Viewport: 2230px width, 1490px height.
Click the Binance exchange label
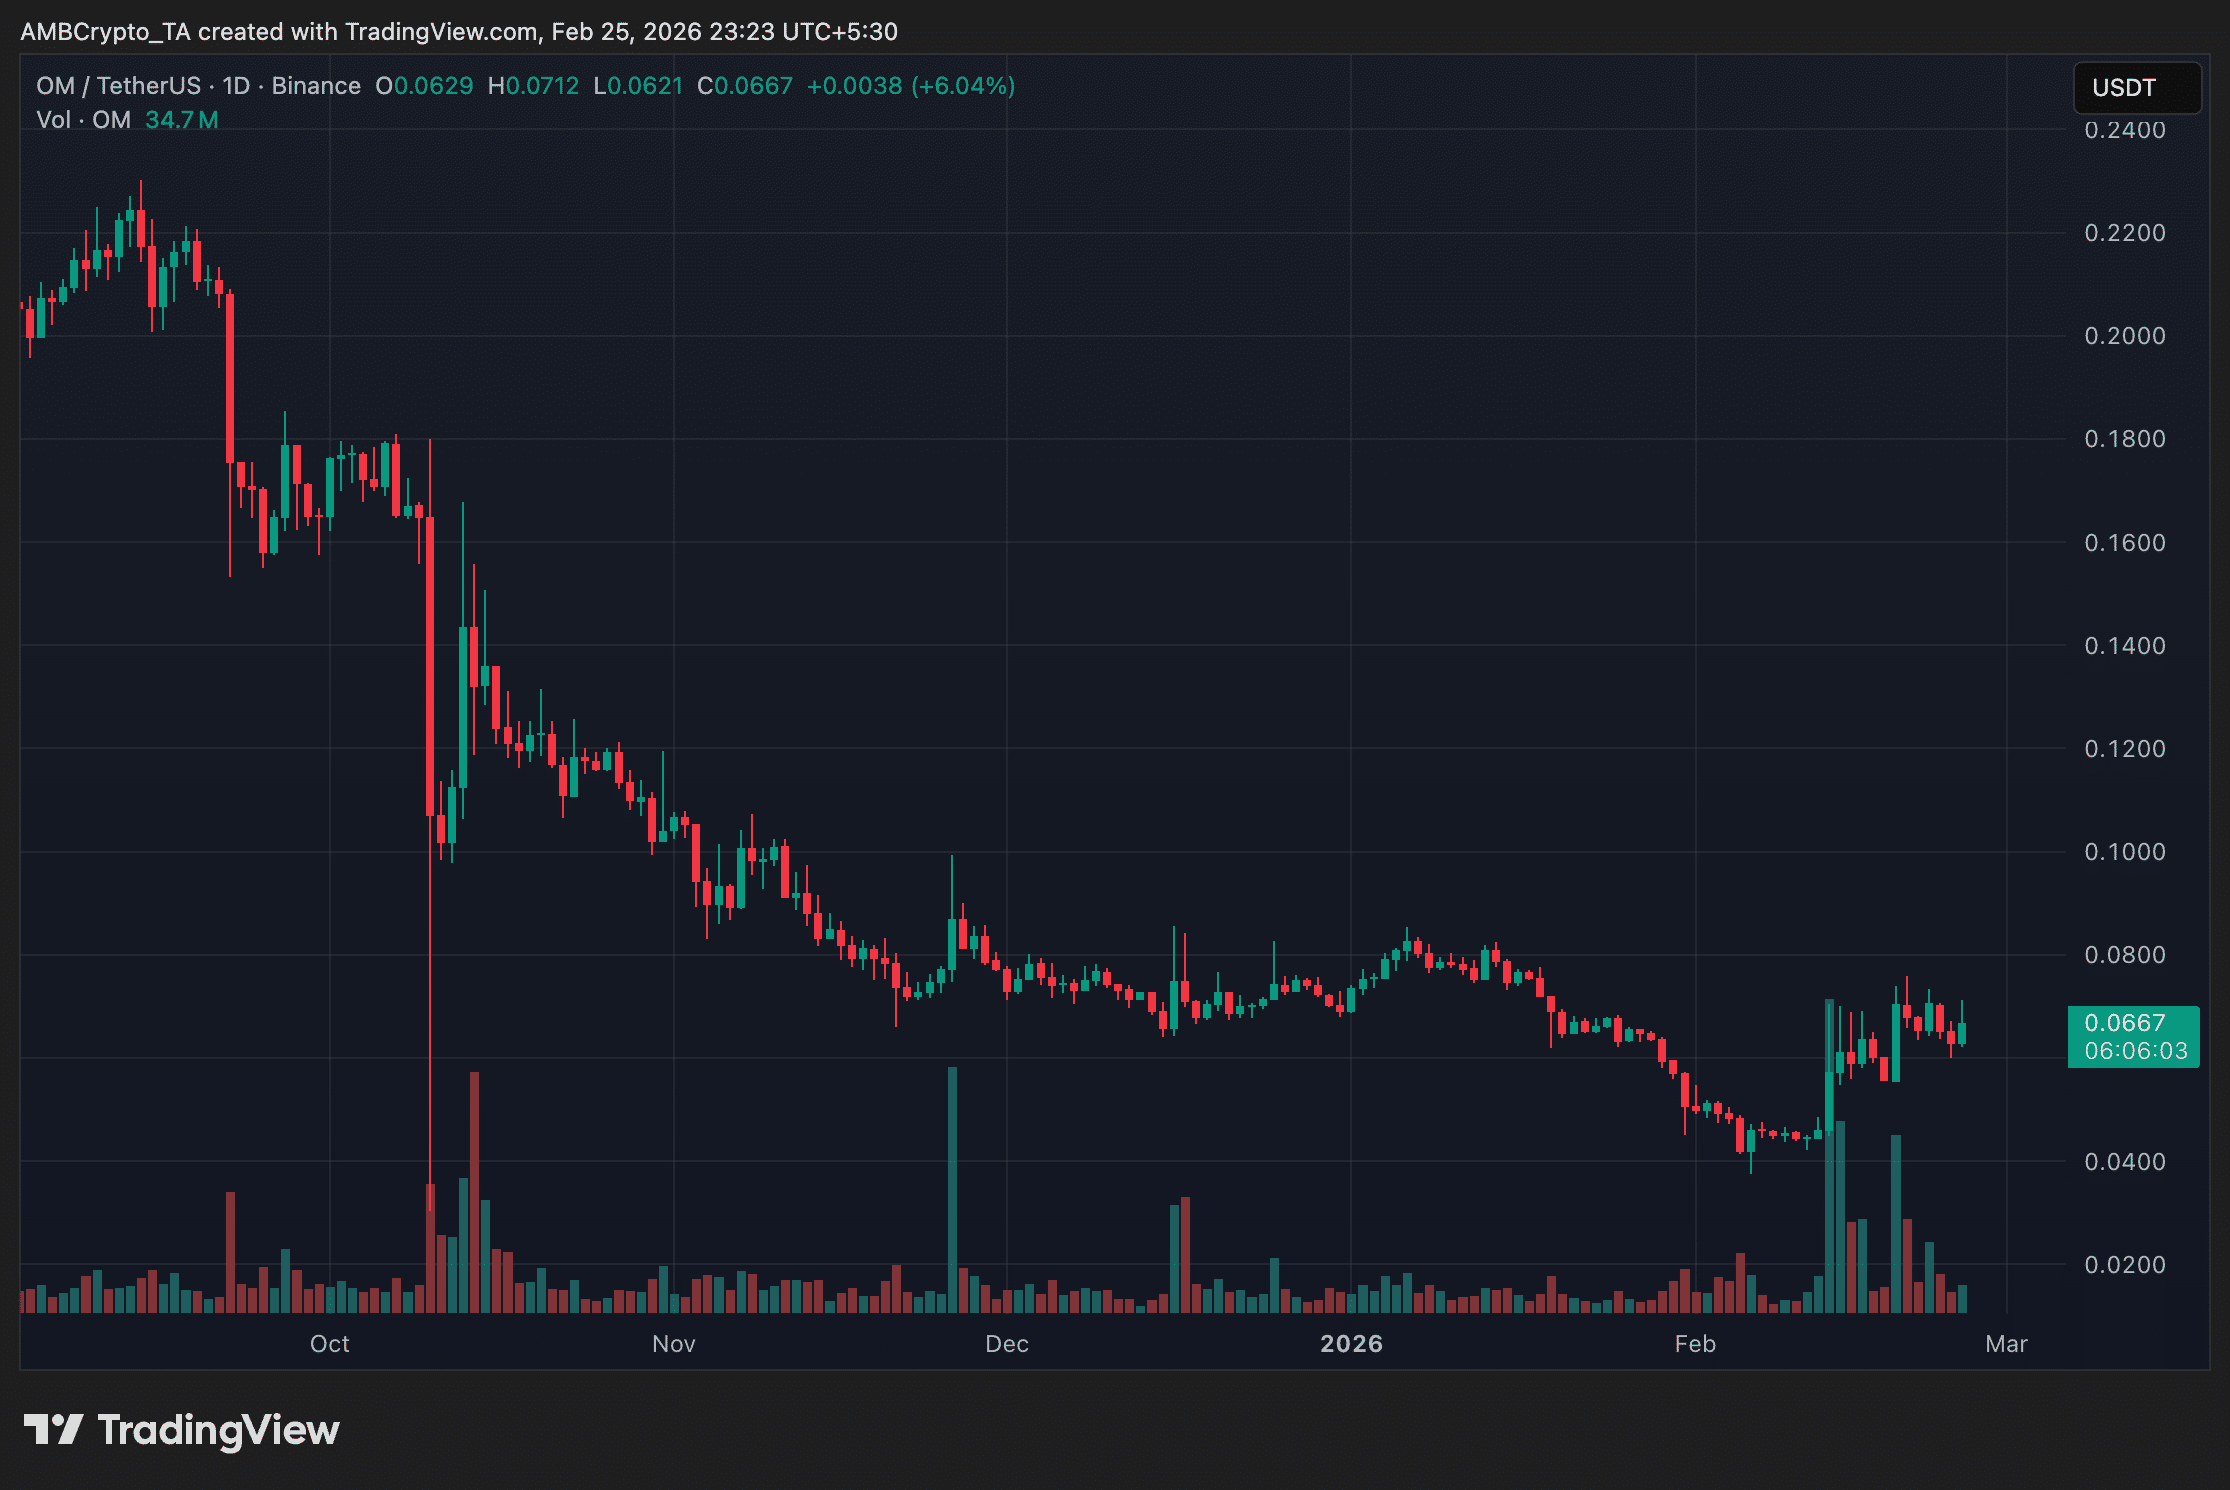tap(315, 85)
